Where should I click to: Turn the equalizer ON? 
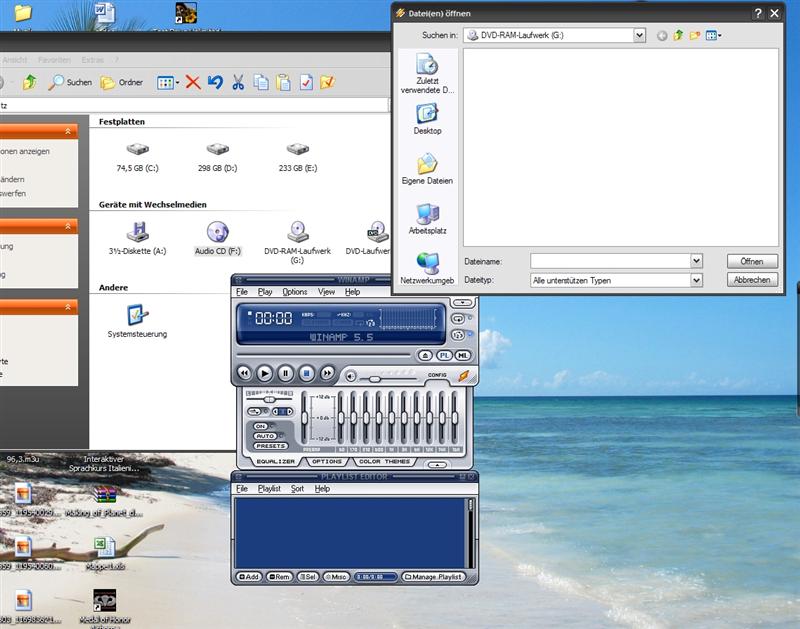[261, 426]
